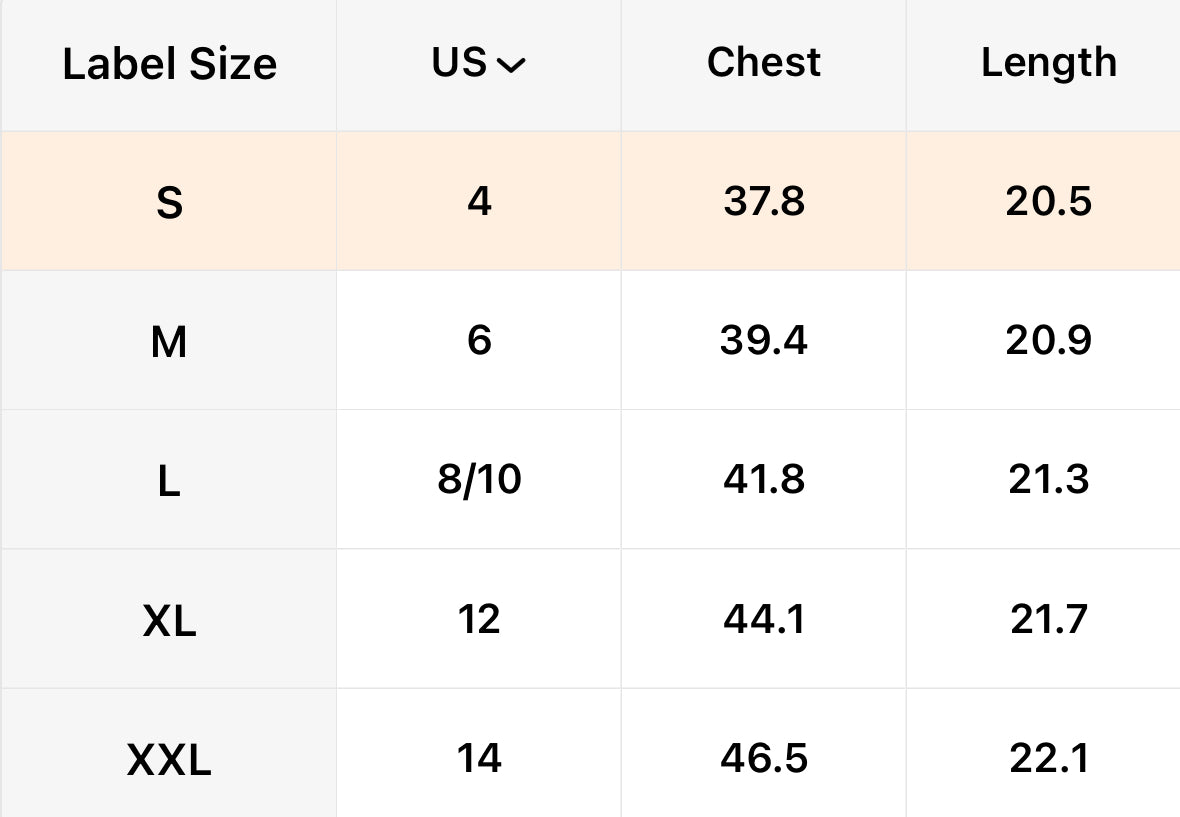1180x817 pixels.
Task: Click US size 4 cell
Action: pyautogui.click(x=479, y=203)
